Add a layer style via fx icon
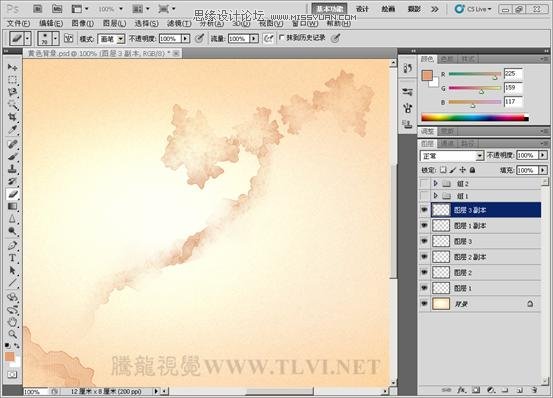This screenshot has width=553, height=398. tap(461, 390)
